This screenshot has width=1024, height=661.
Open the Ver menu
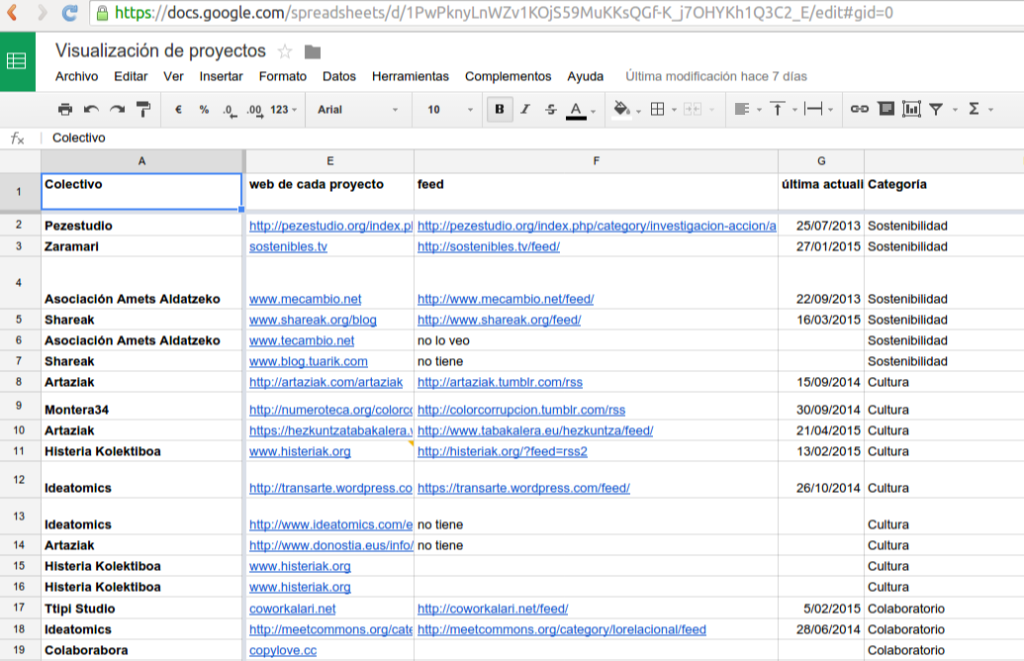pos(173,76)
